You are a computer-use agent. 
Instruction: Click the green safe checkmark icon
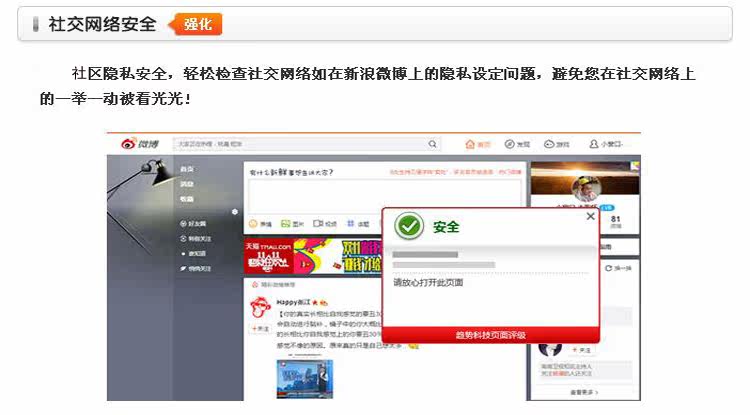point(409,227)
